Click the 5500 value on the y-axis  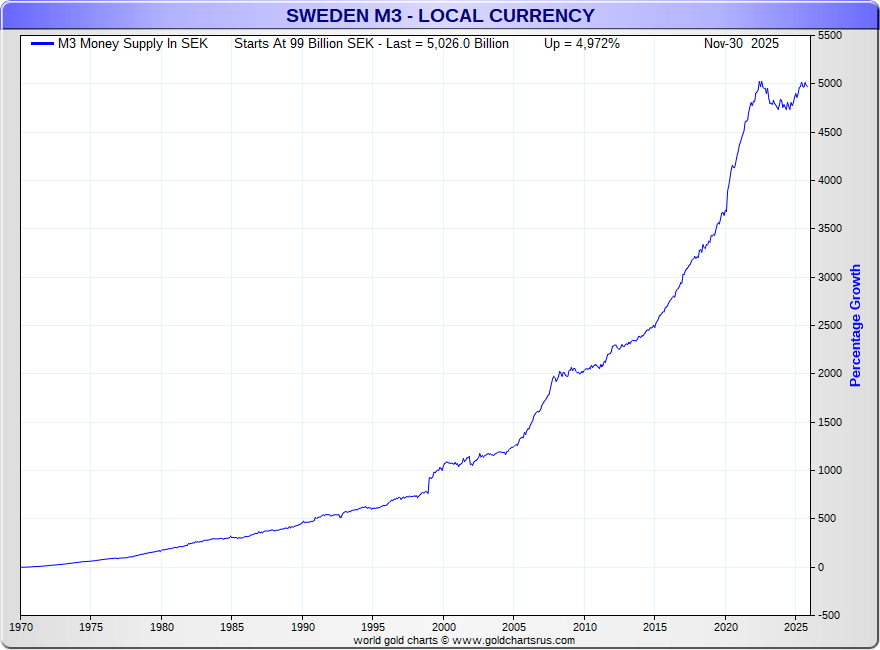coord(830,35)
